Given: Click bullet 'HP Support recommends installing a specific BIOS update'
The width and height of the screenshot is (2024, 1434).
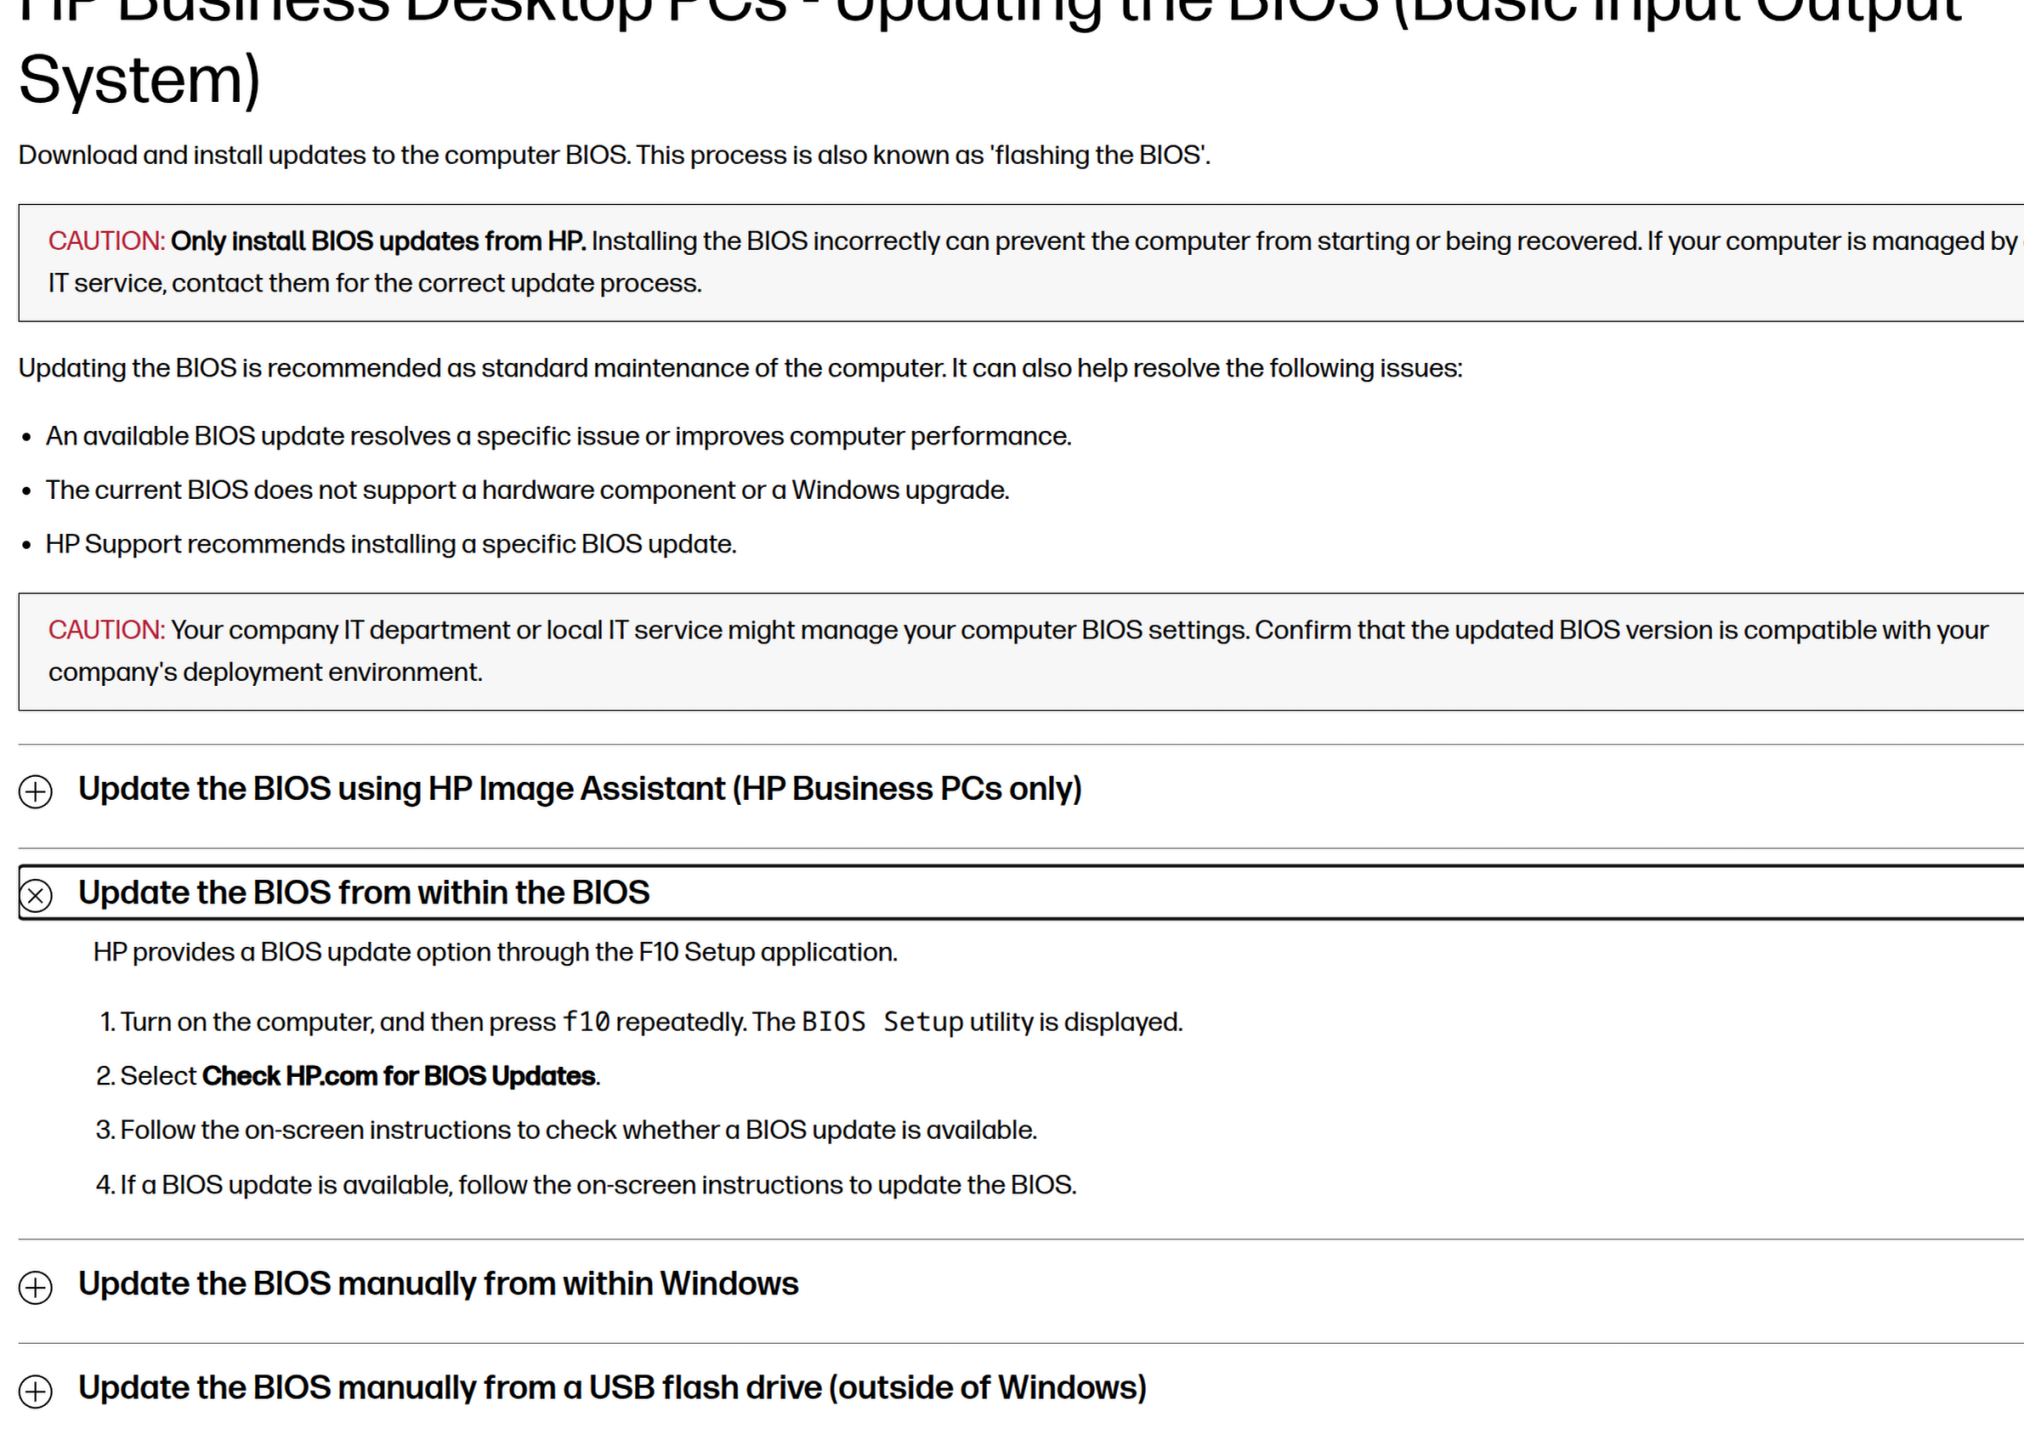Looking at the screenshot, I should click(x=391, y=544).
